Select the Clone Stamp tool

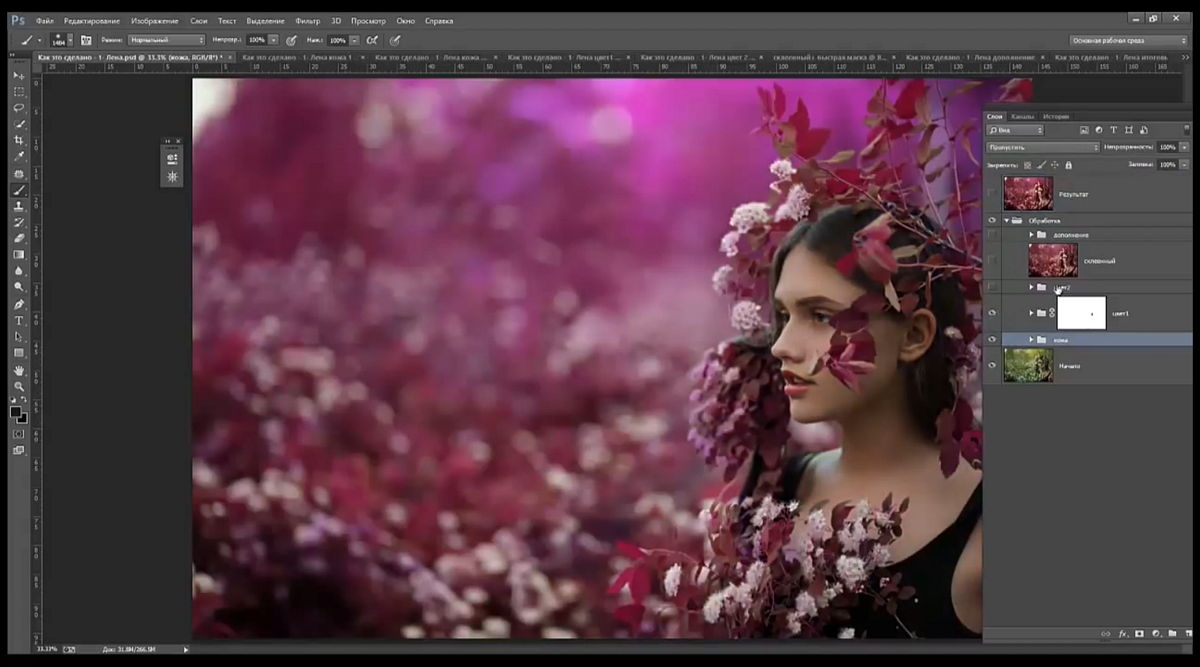click(x=18, y=206)
